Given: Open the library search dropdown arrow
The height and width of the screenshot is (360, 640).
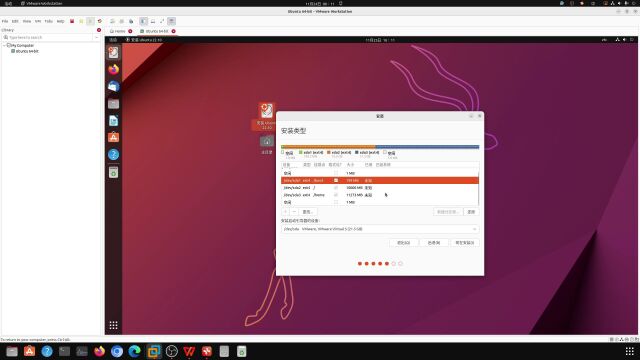Looking at the screenshot, I should (97, 38).
